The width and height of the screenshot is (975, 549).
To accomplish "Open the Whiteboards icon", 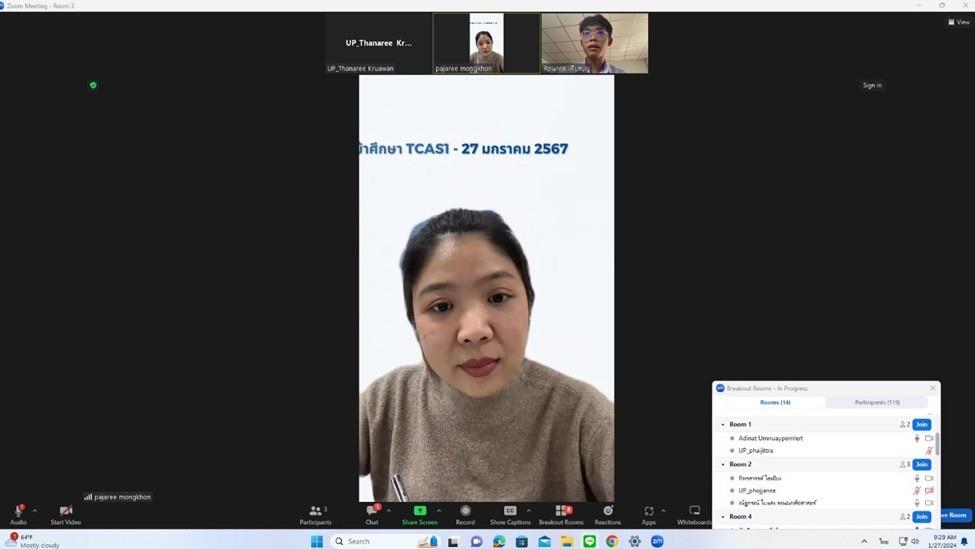I will click(695, 511).
